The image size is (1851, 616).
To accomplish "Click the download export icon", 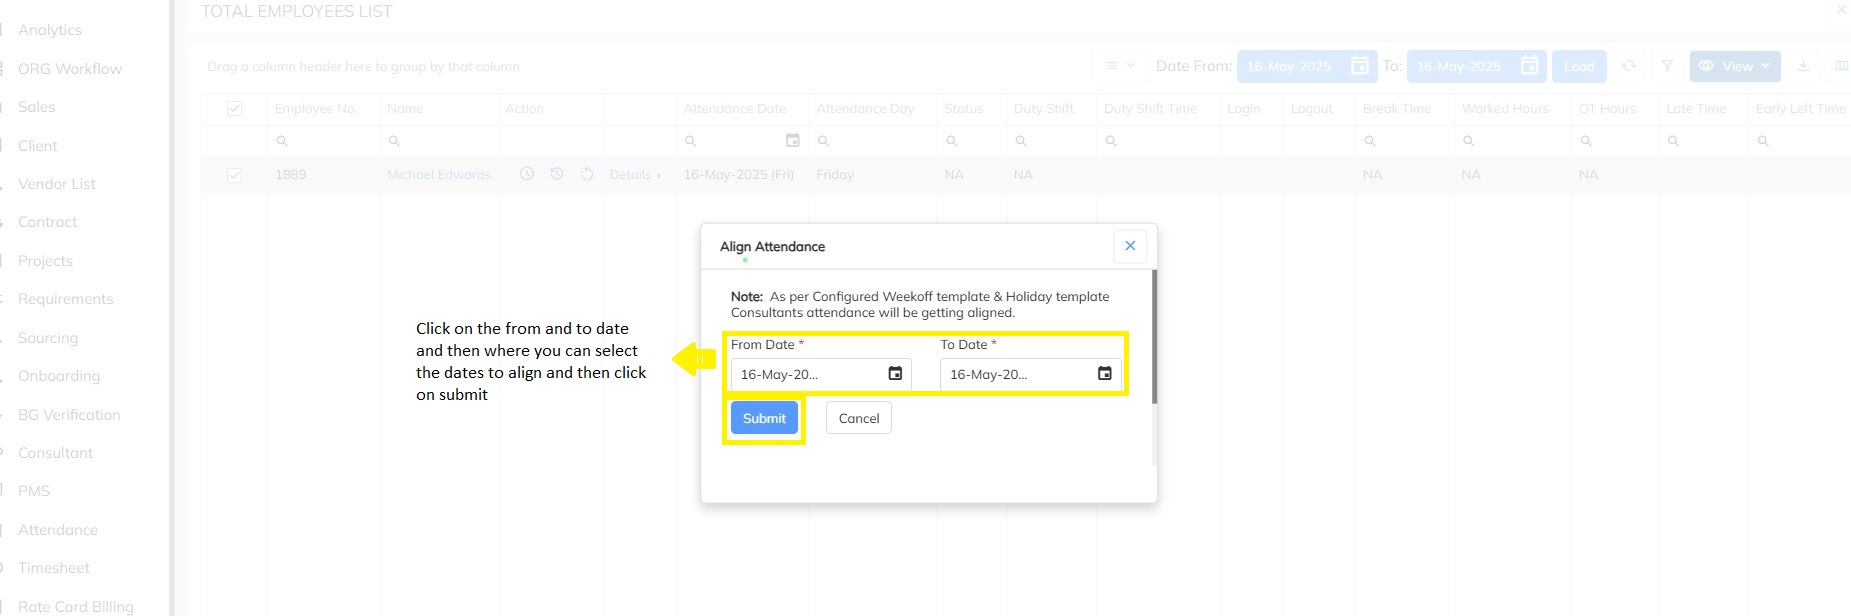I will point(1803,66).
